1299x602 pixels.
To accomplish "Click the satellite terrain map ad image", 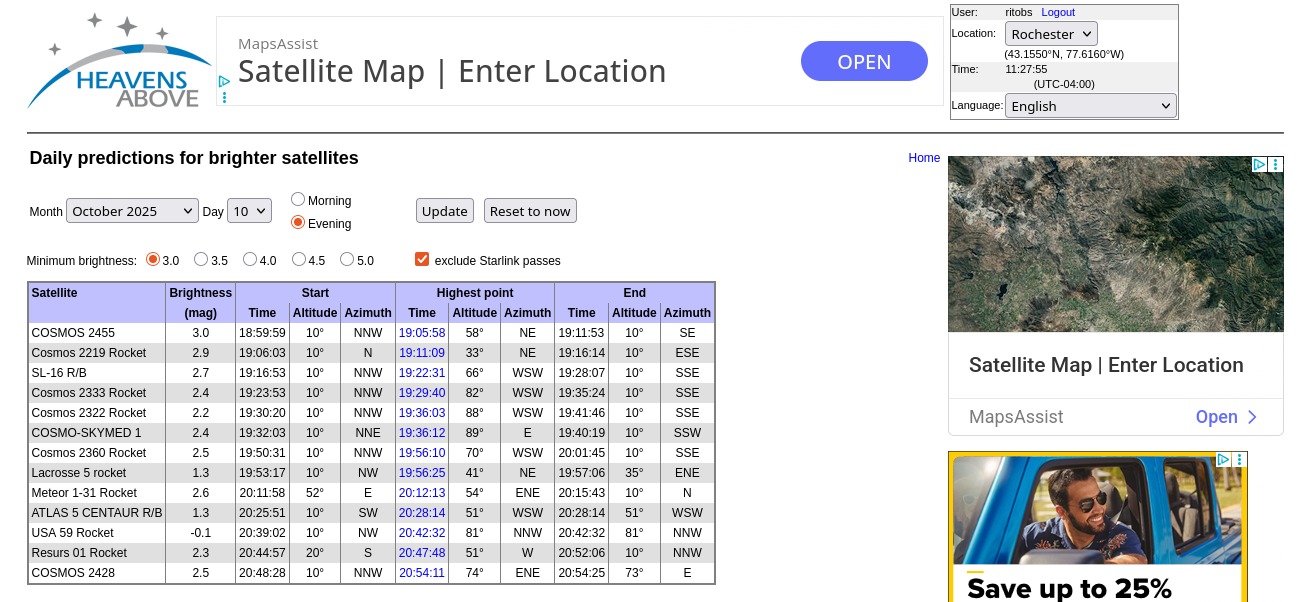I will pyautogui.click(x=1115, y=244).
